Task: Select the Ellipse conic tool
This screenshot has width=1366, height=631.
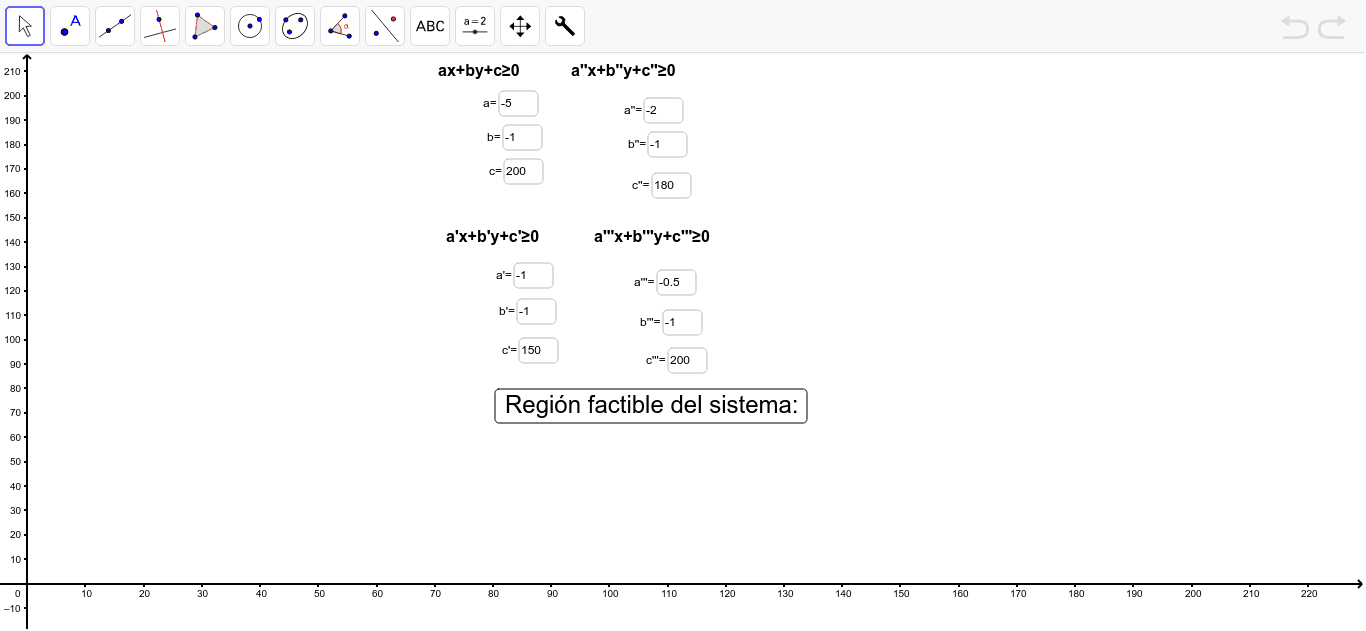Action: click(295, 26)
